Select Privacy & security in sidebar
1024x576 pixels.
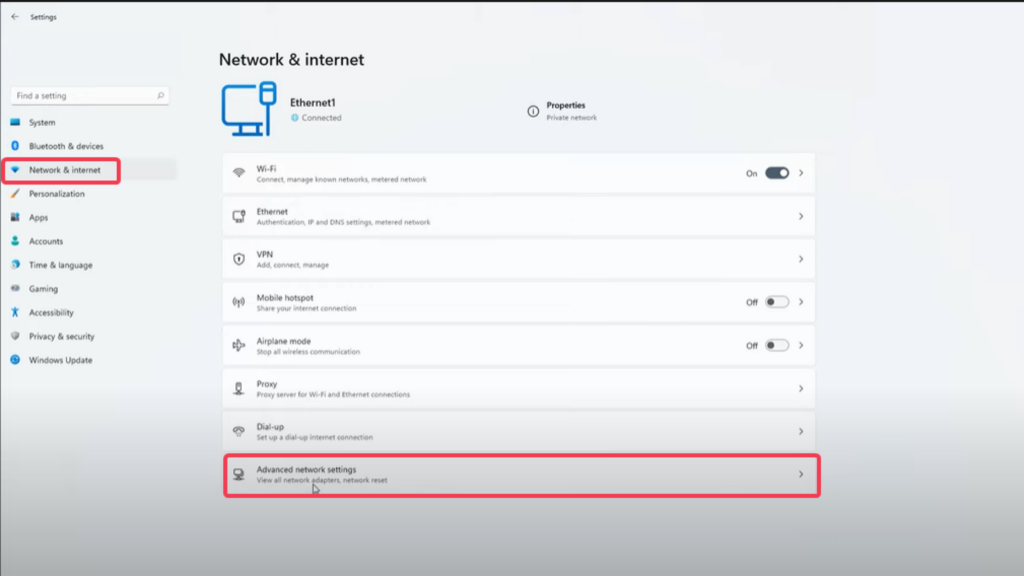pos(61,336)
